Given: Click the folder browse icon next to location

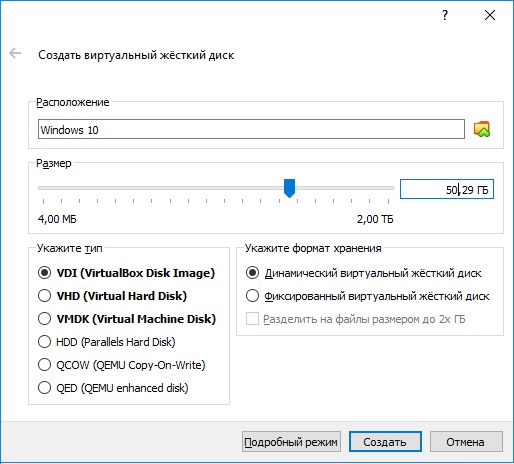Looking at the screenshot, I should 482,129.
